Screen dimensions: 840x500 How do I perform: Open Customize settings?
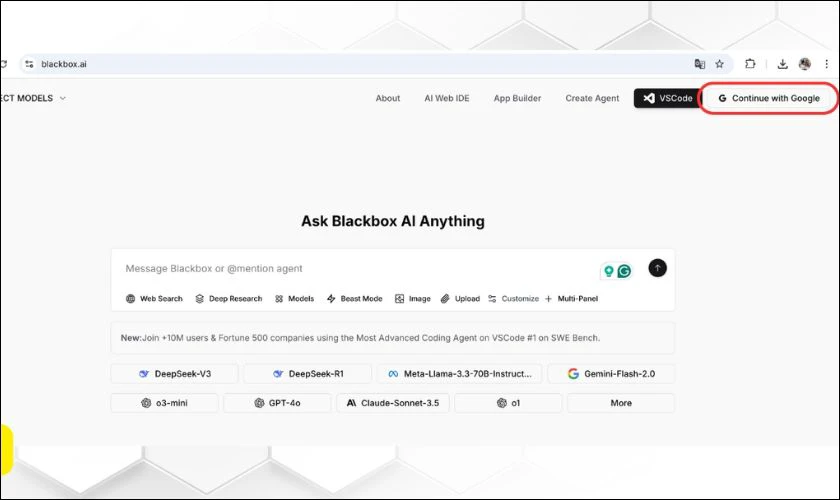[x=514, y=298]
